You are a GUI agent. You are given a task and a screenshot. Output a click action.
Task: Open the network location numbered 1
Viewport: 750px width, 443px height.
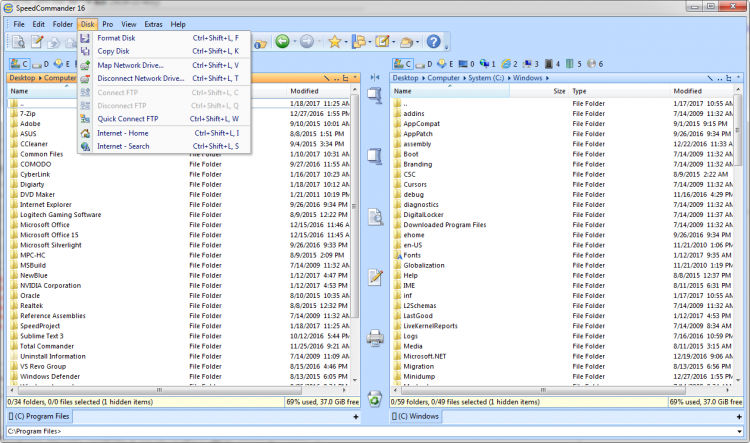[x=488, y=64]
